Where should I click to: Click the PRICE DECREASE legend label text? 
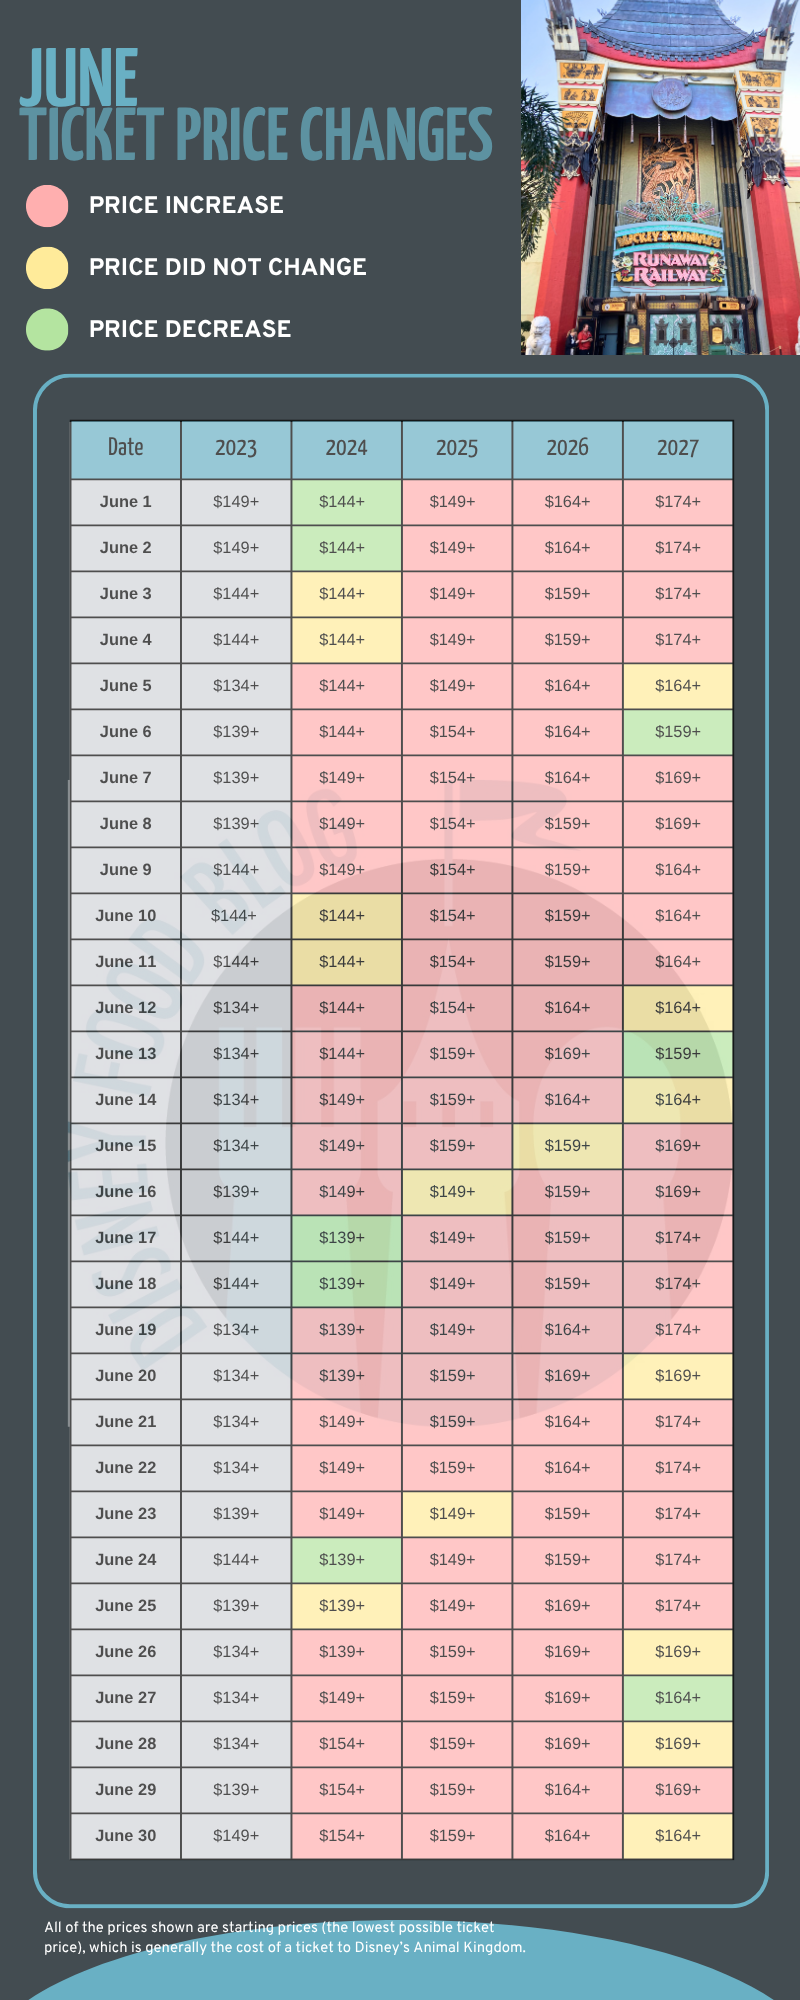point(190,329)
